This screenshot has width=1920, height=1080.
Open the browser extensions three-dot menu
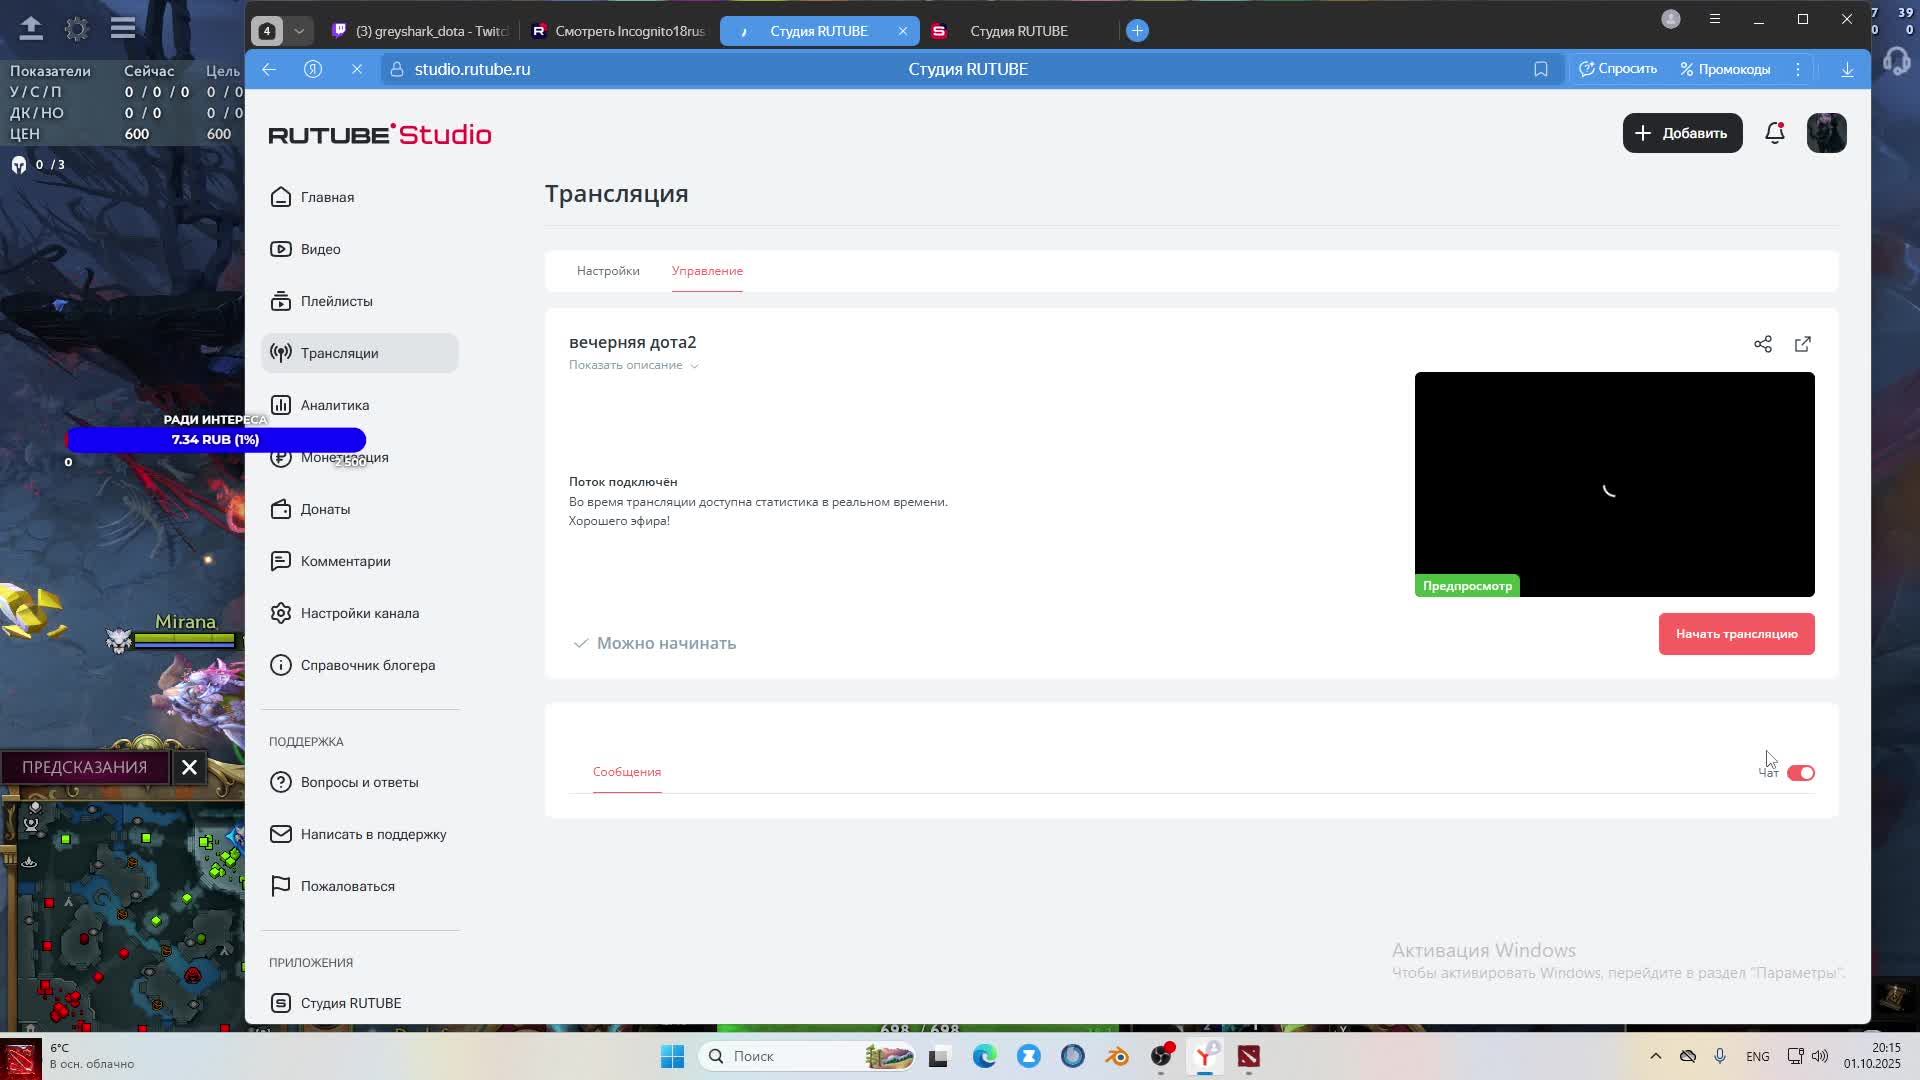pyautogui.click(x=1798, y=68)
